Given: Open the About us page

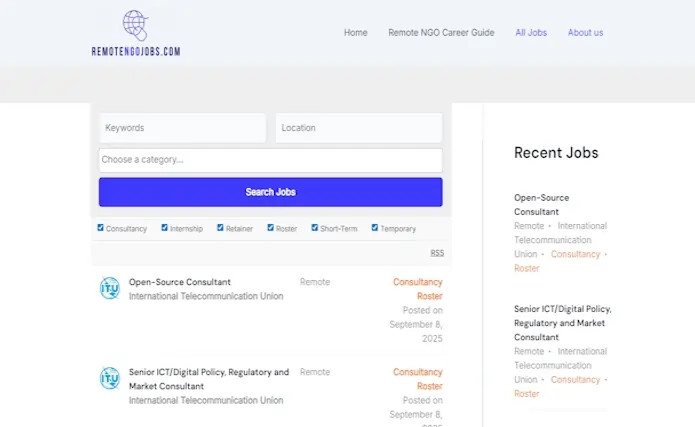Looking at the screenshot, I should pyautogui.click(x=585, y=33).
